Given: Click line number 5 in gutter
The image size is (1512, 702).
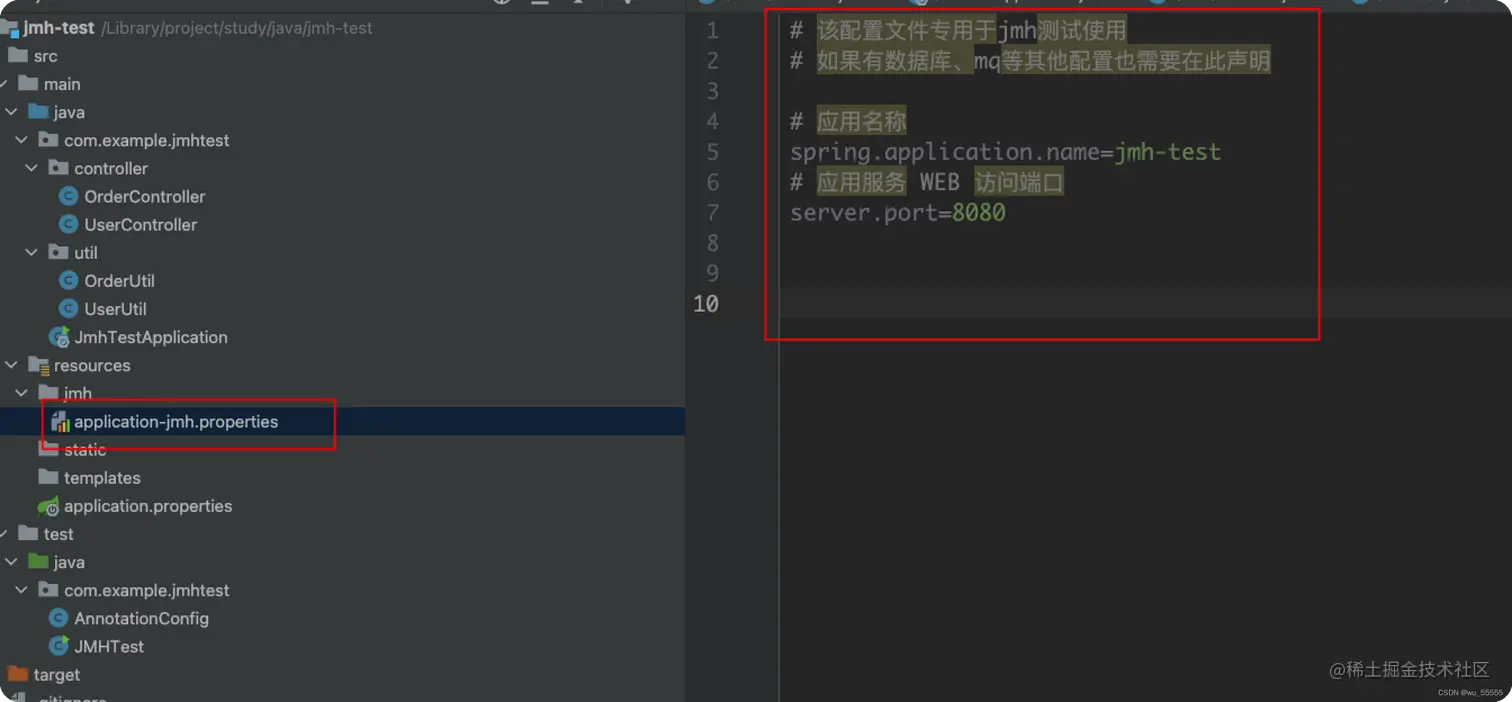Looking at the screenshot, I should [712, 152].
